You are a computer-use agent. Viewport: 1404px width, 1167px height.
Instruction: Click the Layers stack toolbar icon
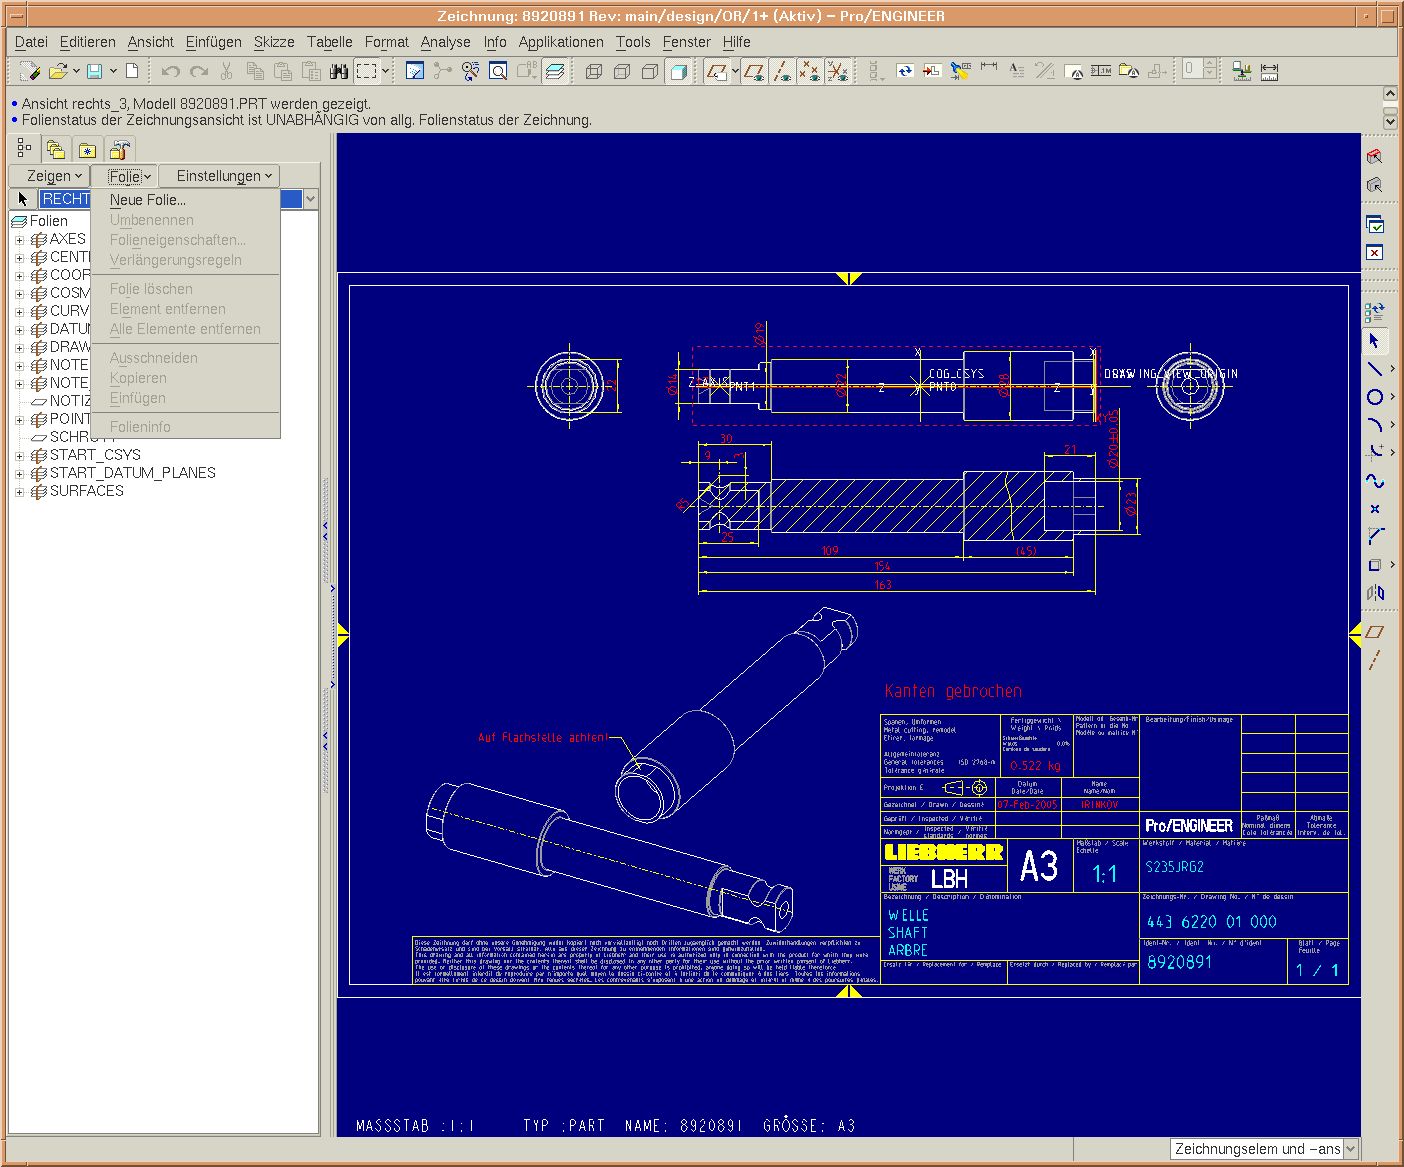click(x=555, y=71)
